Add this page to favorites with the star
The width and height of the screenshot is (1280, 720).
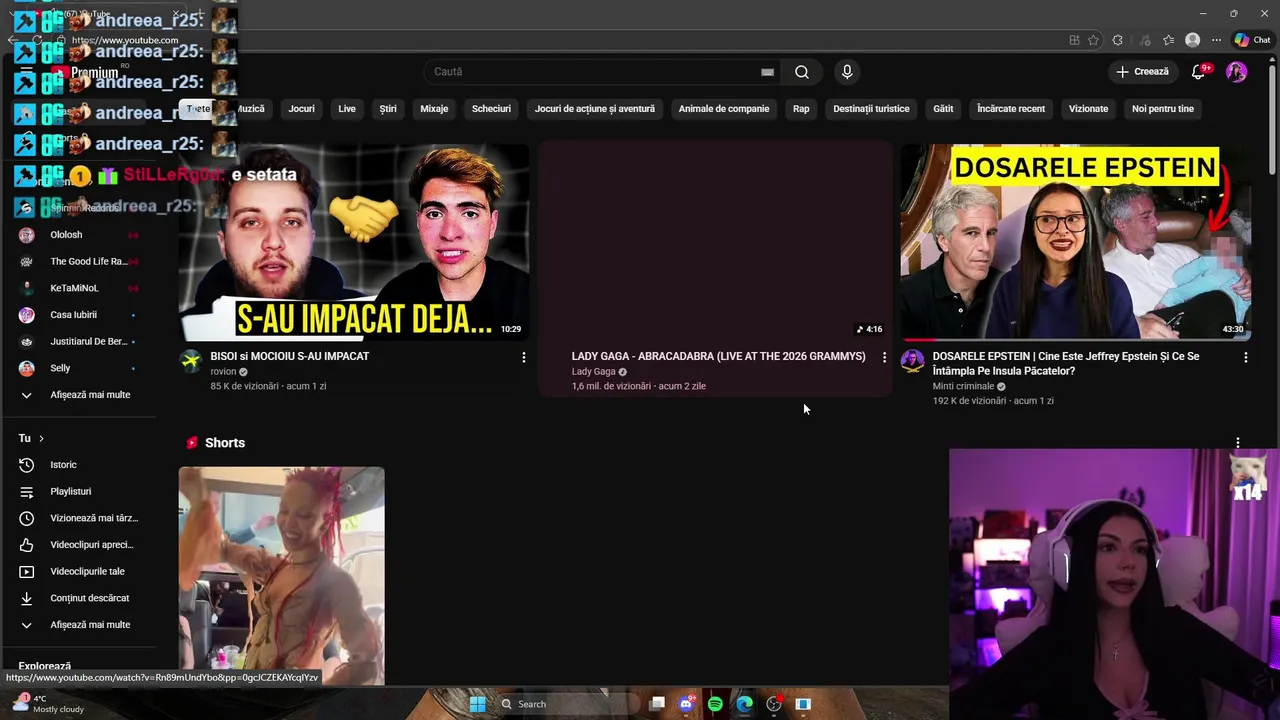(x=1093, y=40)
